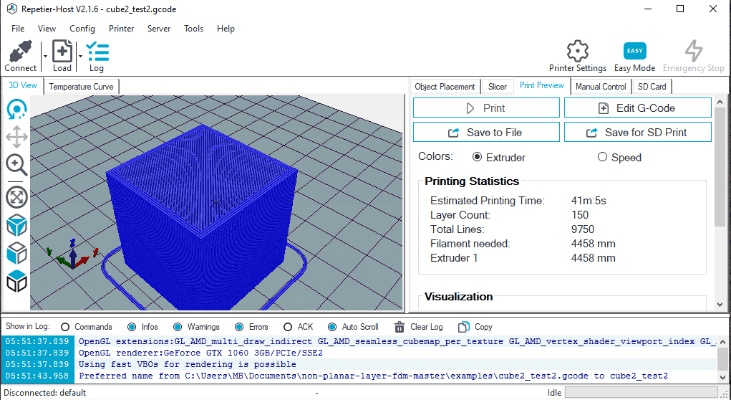731x400 pixels.
Task: Click the trash icon to clear log
Action: (400, 326)
